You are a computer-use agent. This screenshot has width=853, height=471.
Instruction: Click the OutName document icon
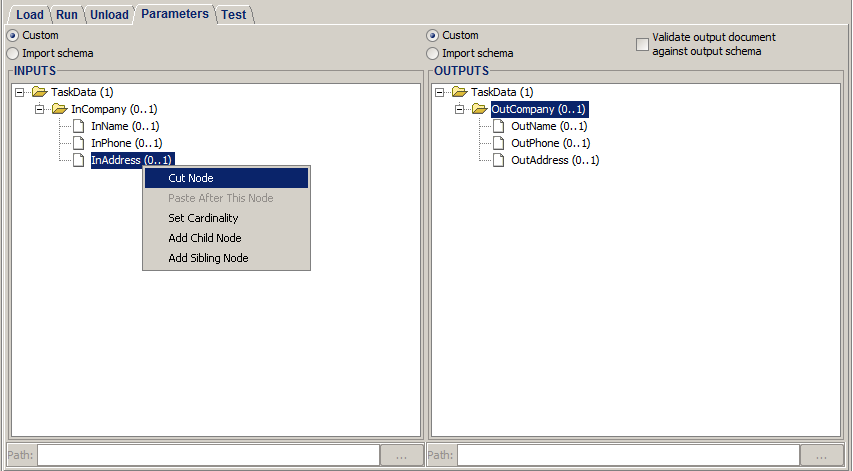[499, 126]
